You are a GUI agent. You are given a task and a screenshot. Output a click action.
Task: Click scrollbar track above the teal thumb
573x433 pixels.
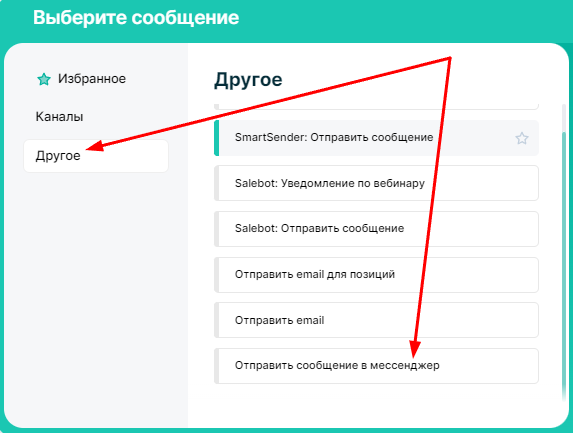(x=564, y=118)
